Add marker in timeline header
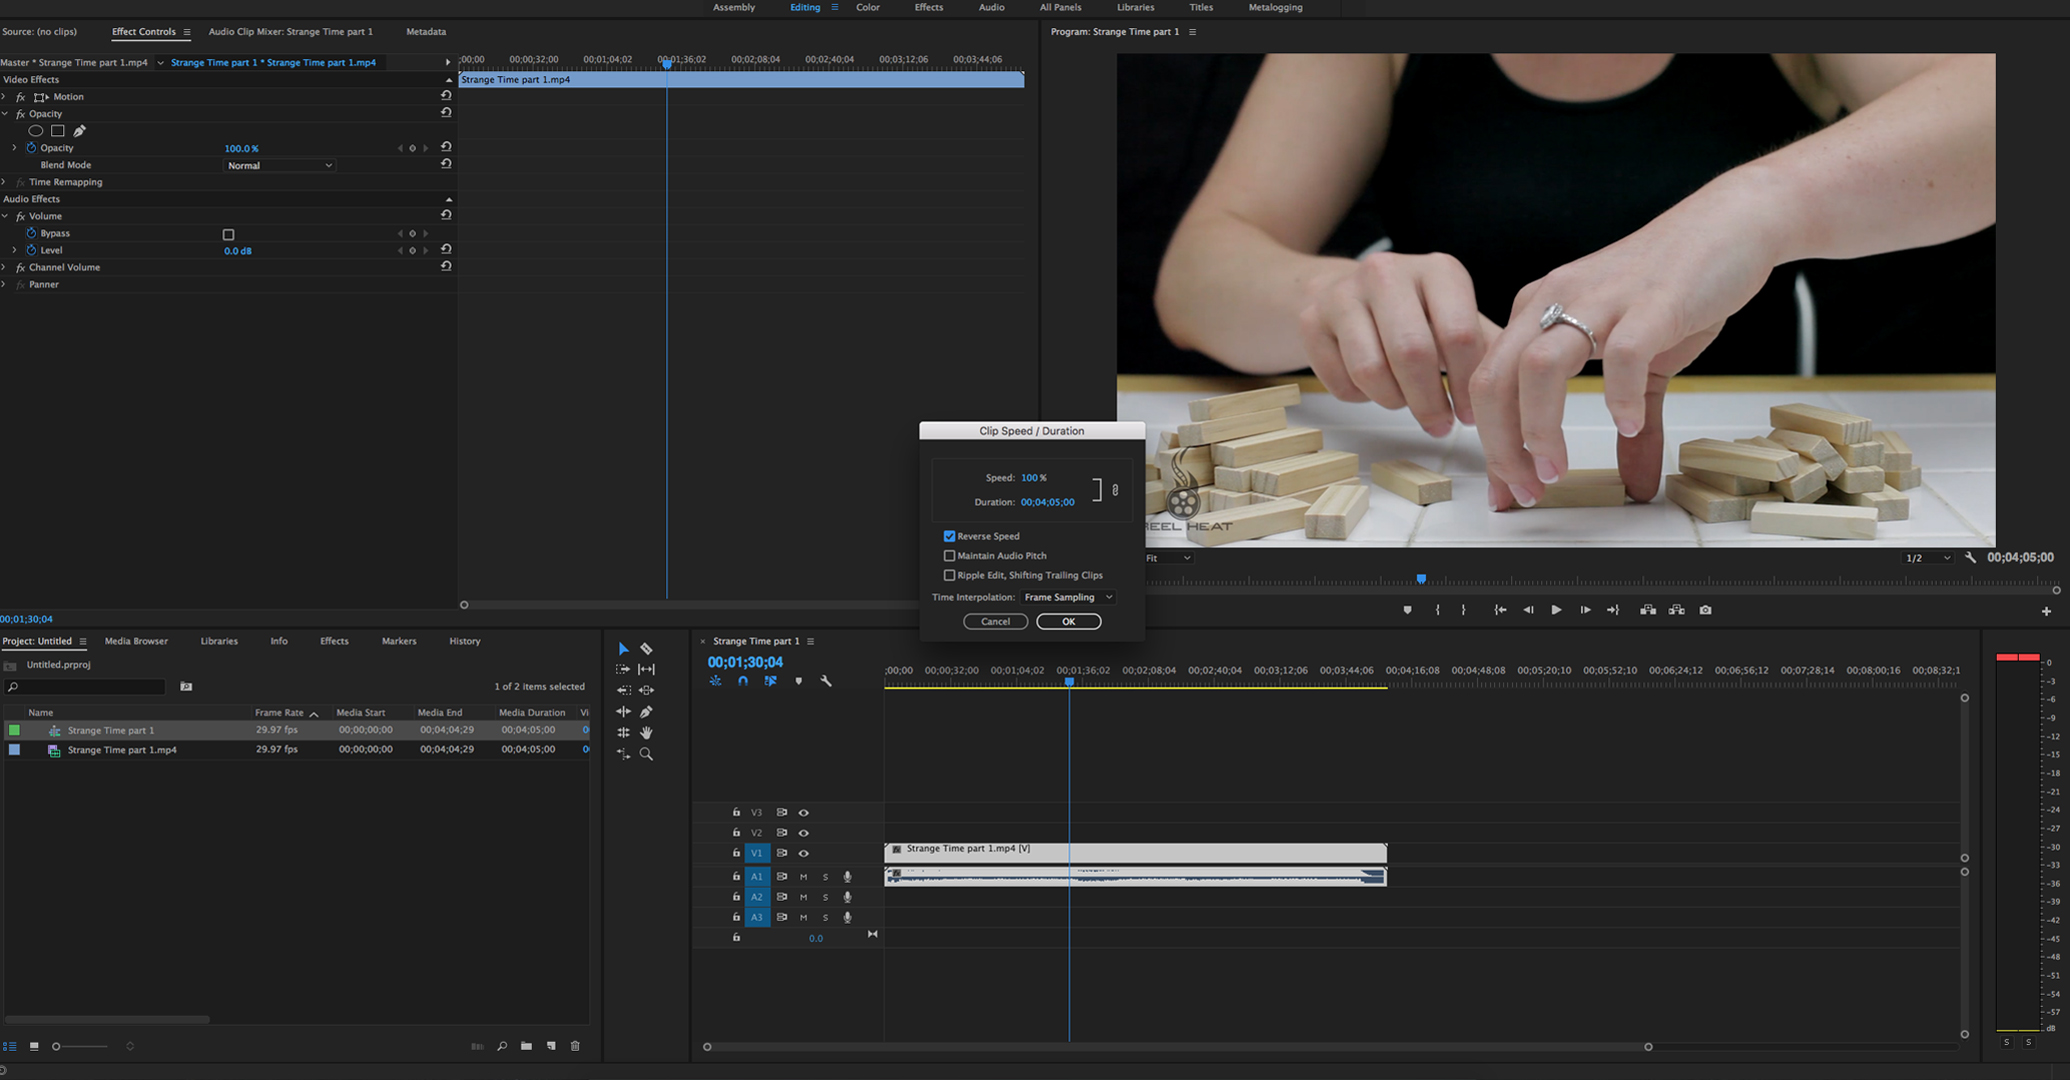This screenshot has width=2070, height=1080. point(798,681)
